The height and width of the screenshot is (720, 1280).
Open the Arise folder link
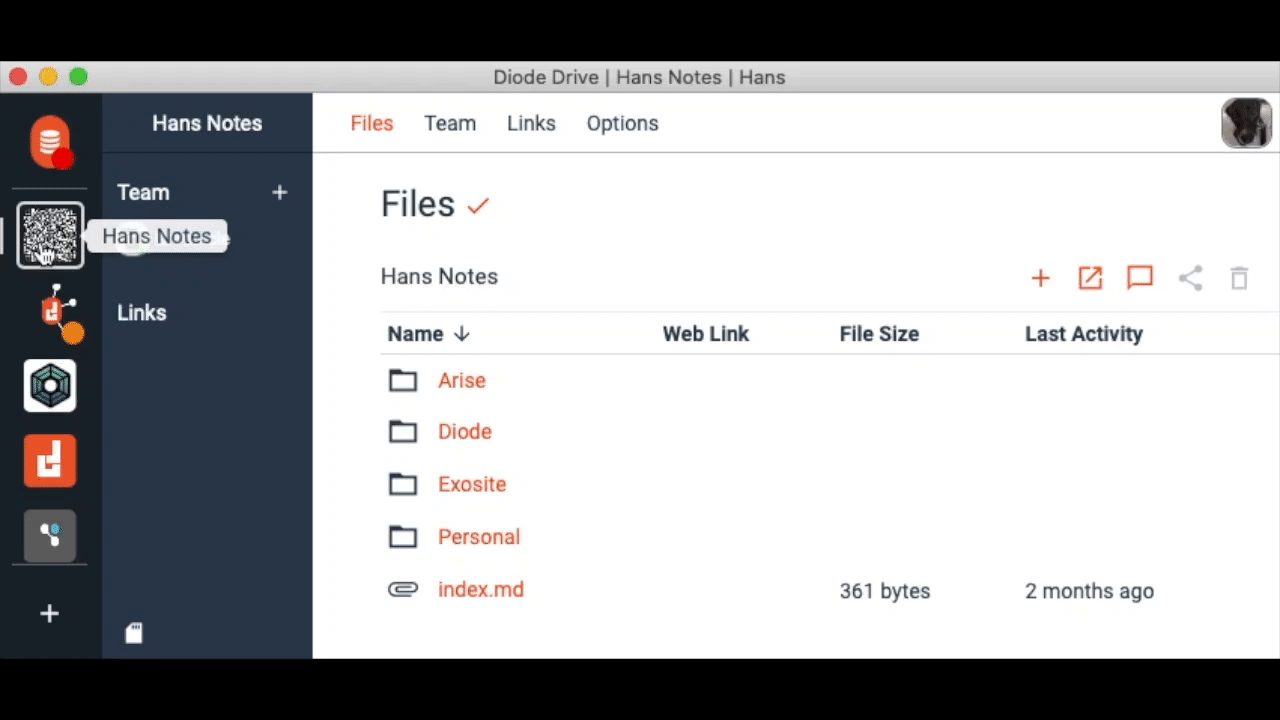tap(462, 380)
